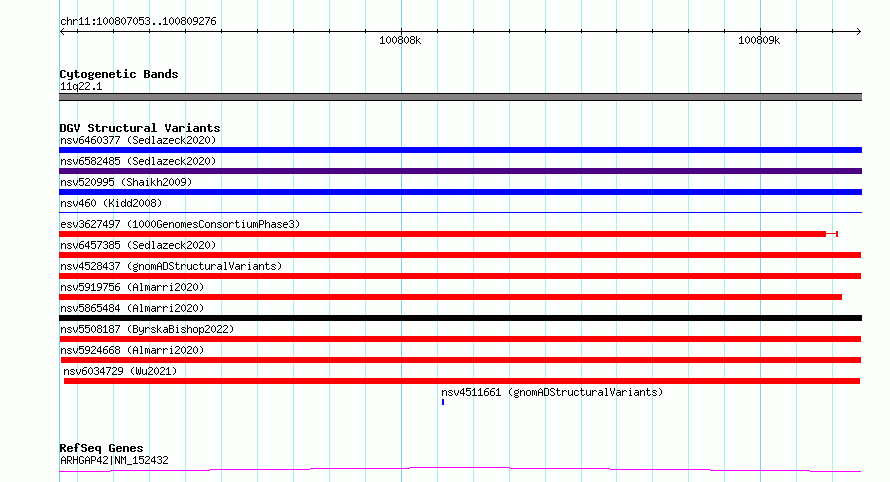Viewport: 890px width, 482px height.
Task: Open esv3627497 (1000GenomesConsortiumPhase3) label
Action: point(180,224)
